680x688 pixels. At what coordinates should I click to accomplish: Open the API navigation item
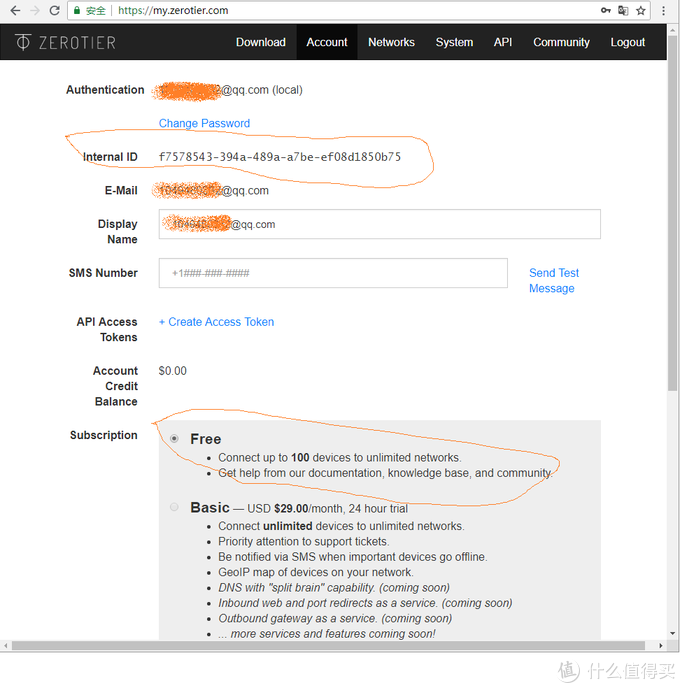pos(503,43)
